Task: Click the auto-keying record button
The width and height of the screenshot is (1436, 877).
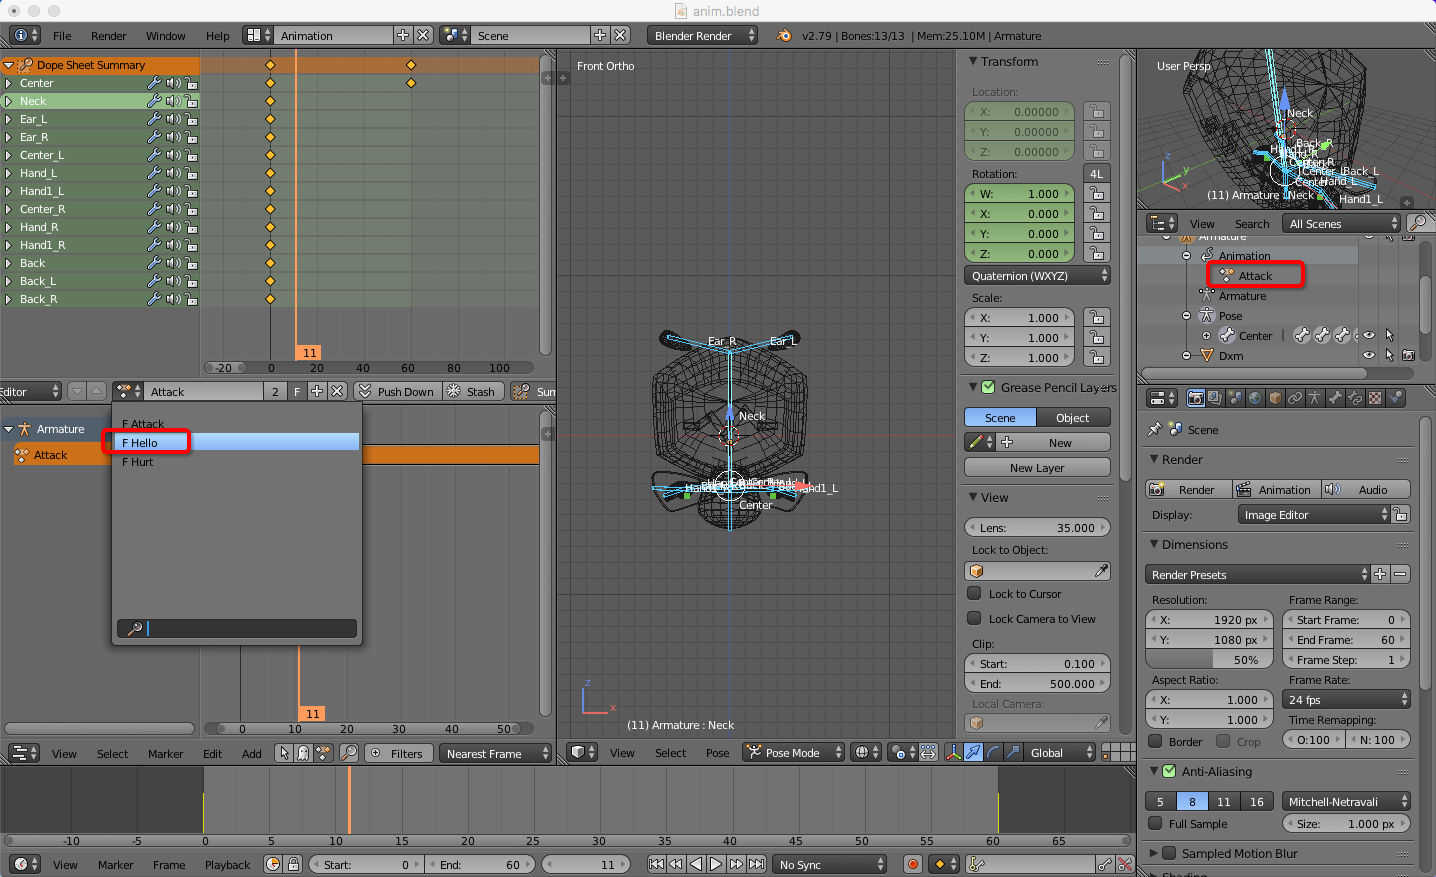Action: coord(912,864)
